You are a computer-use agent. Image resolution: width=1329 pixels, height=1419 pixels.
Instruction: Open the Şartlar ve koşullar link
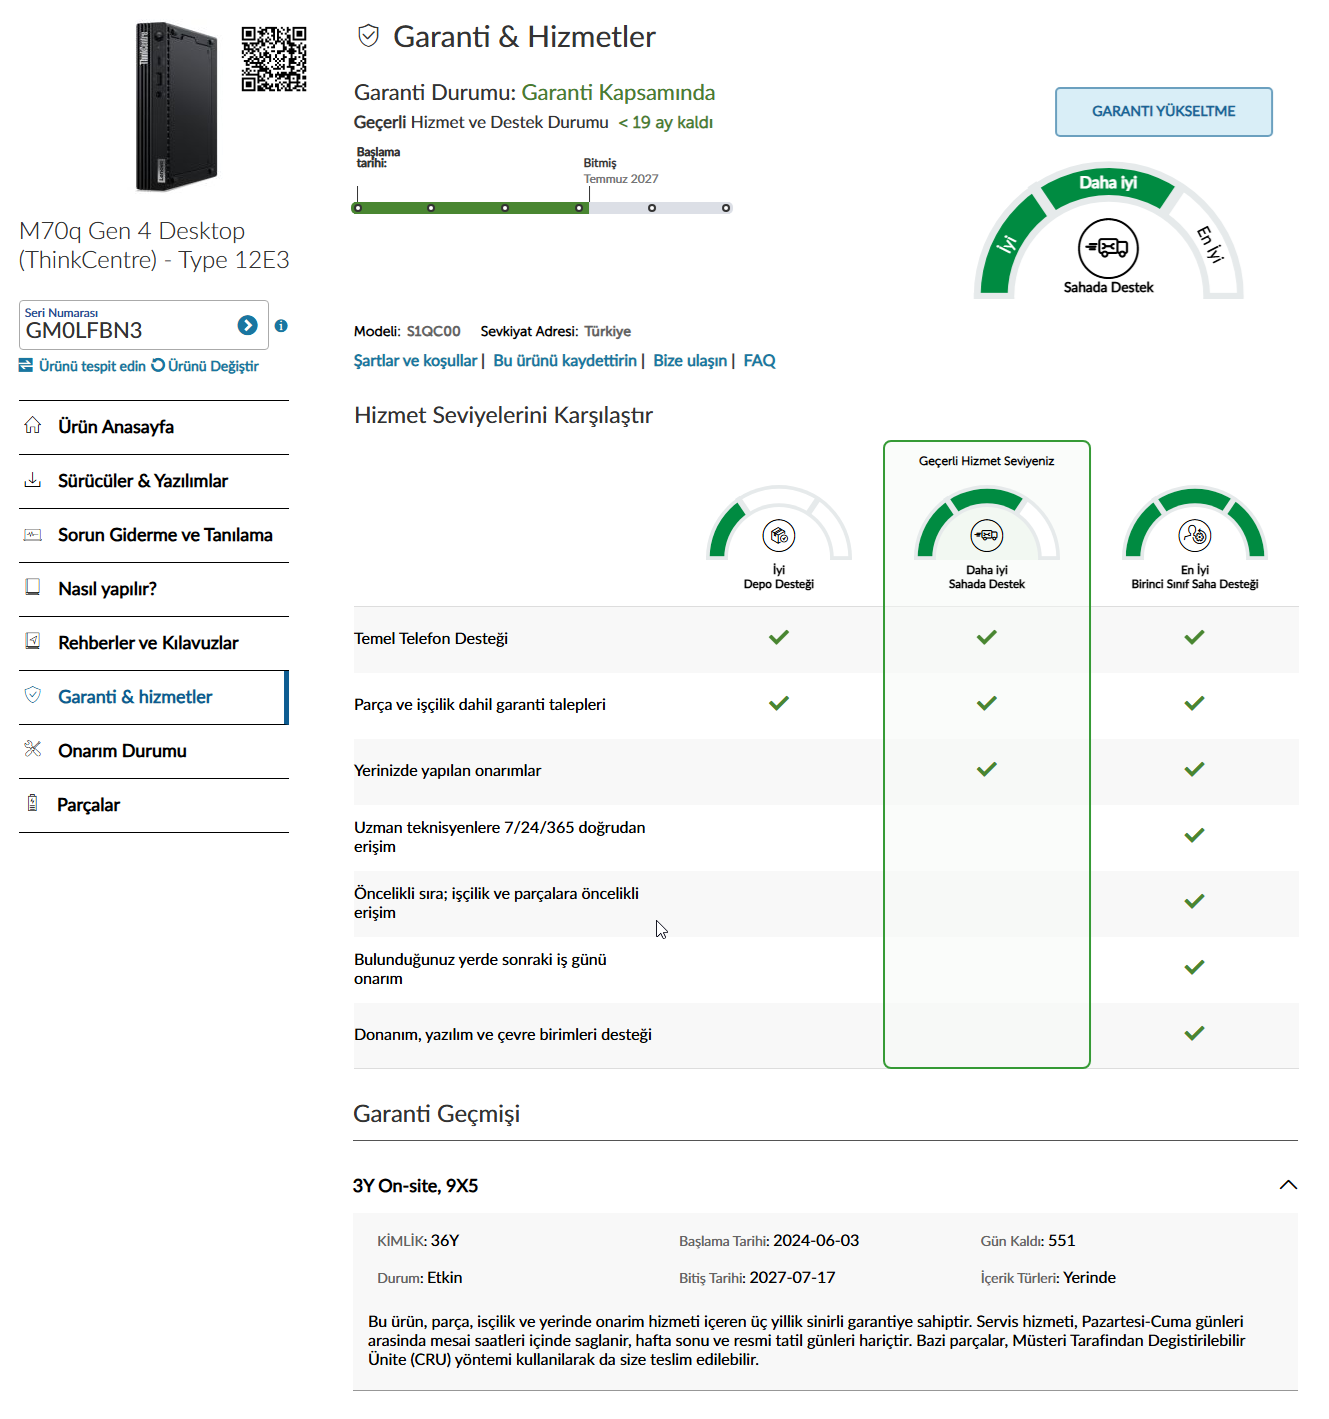(x=416, y=360)
